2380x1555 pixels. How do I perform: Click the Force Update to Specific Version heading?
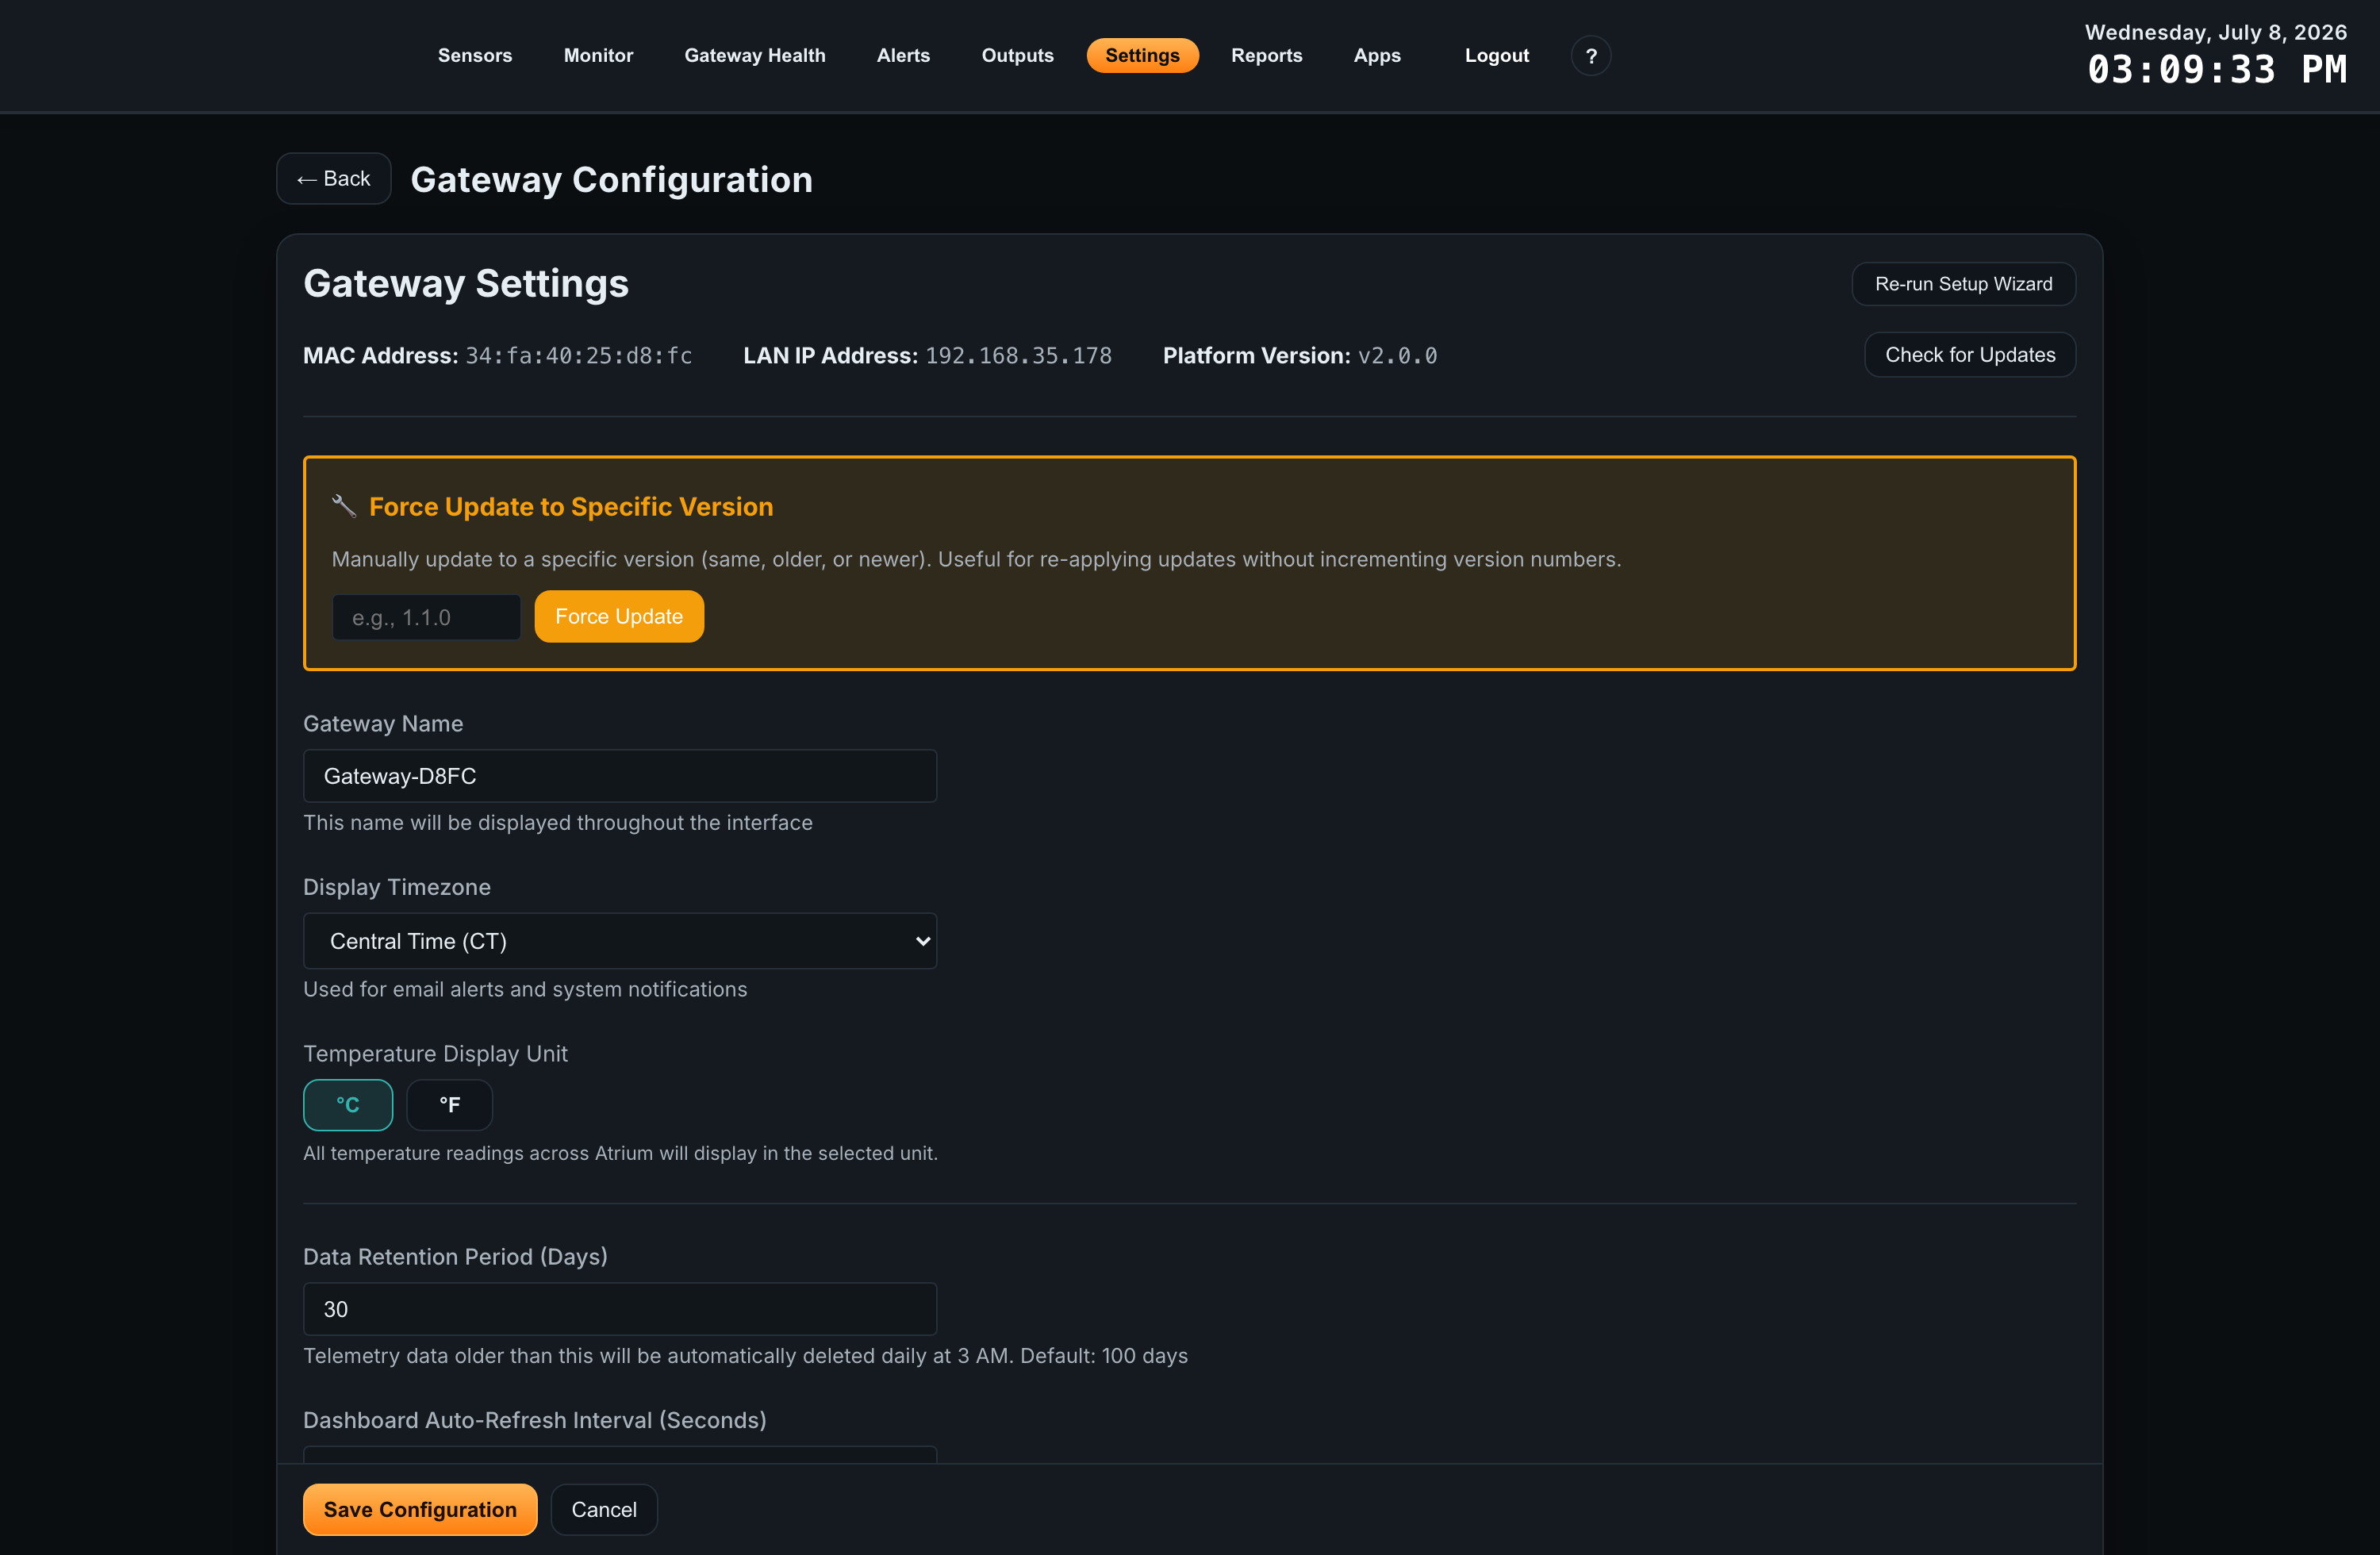[571, 507]
